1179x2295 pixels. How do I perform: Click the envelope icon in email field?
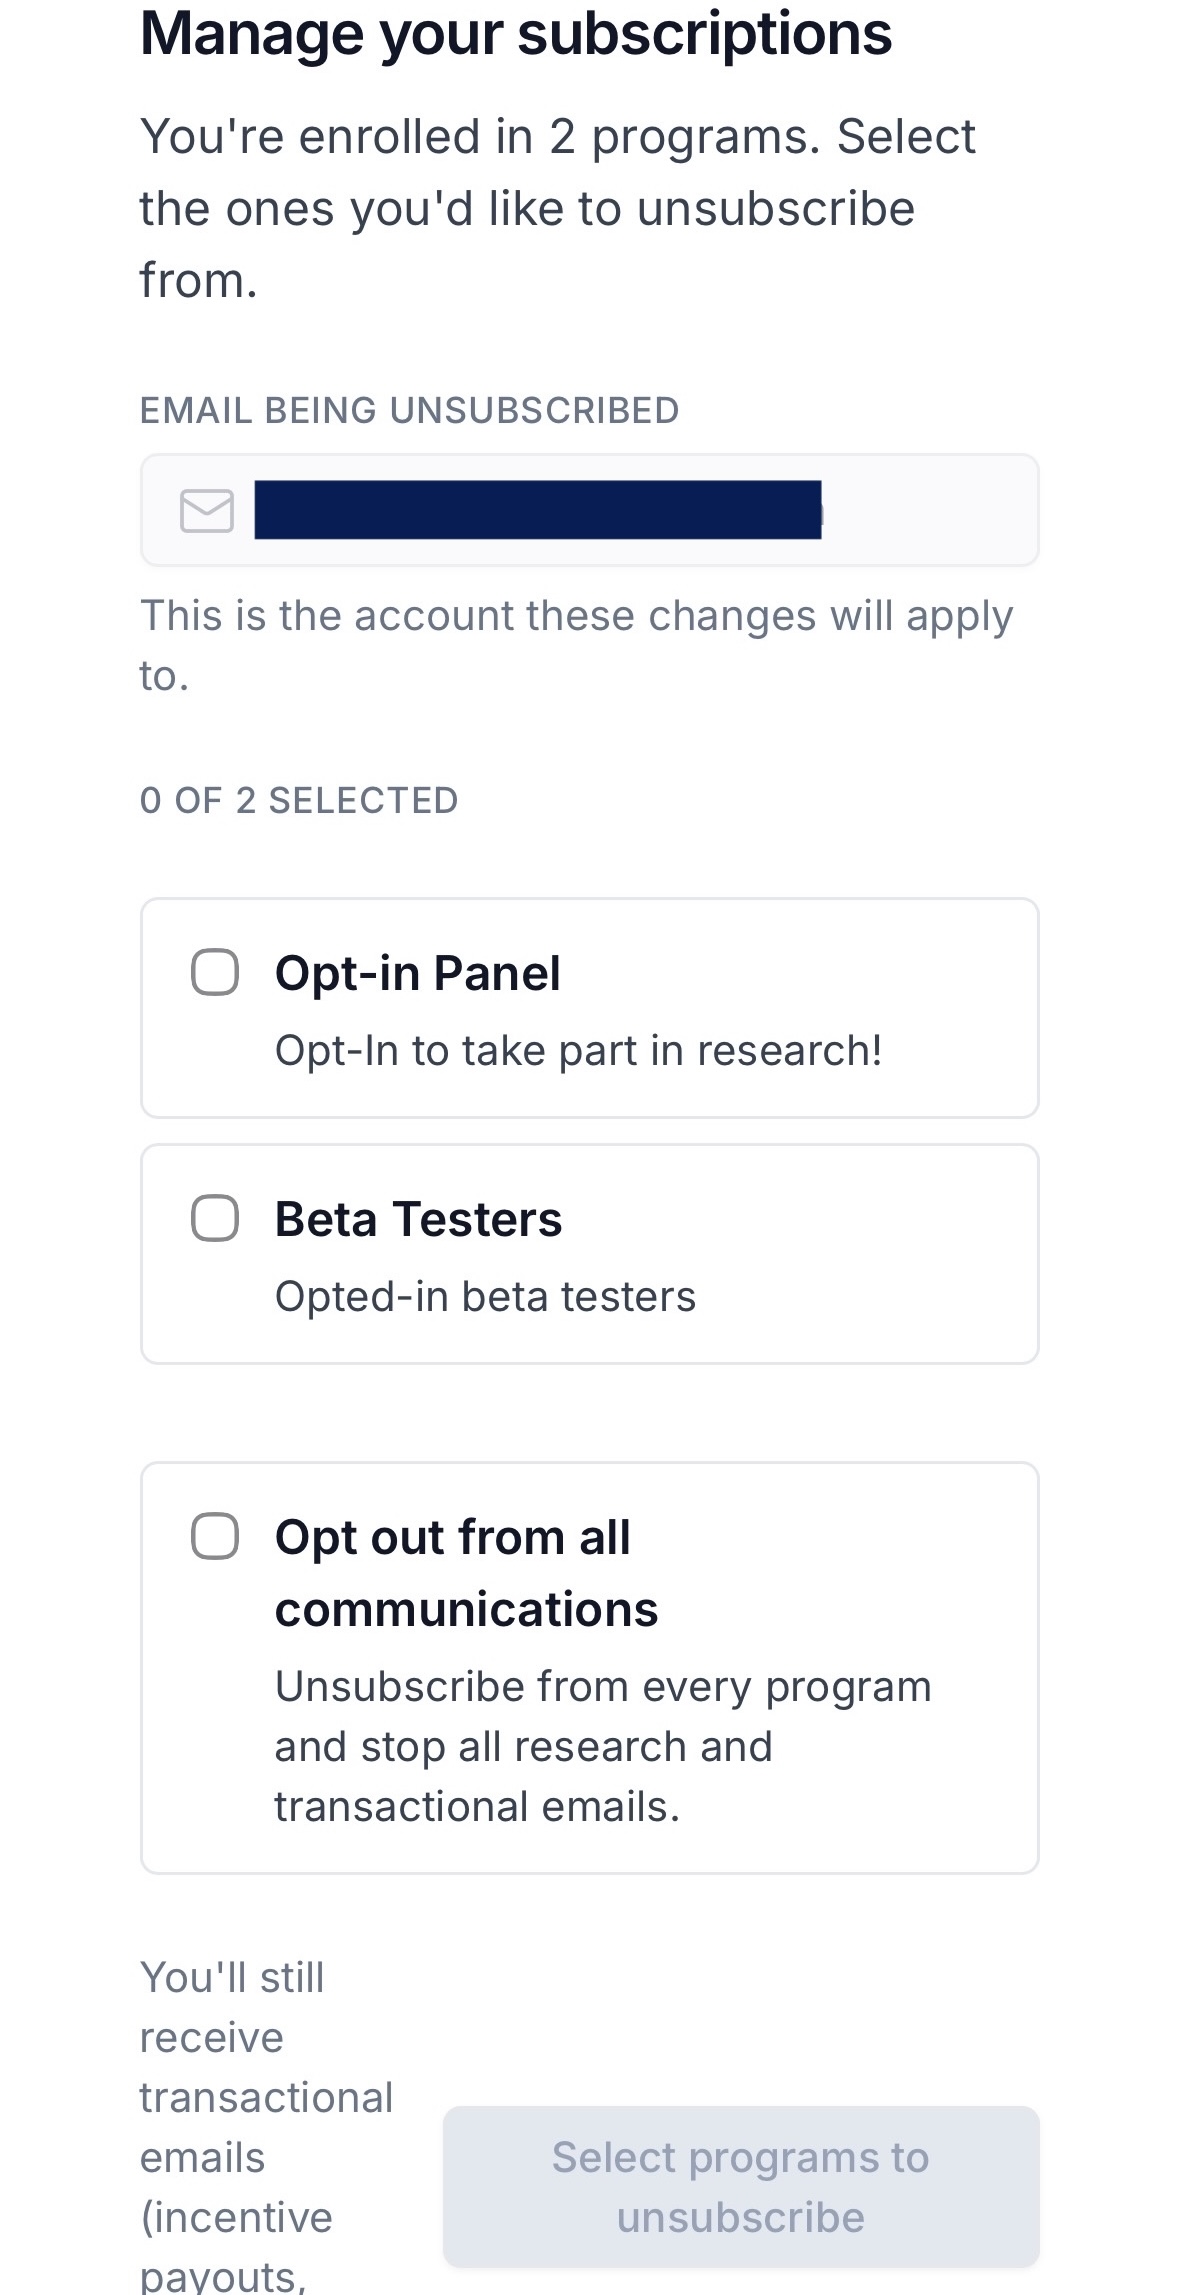coord(207,511)
